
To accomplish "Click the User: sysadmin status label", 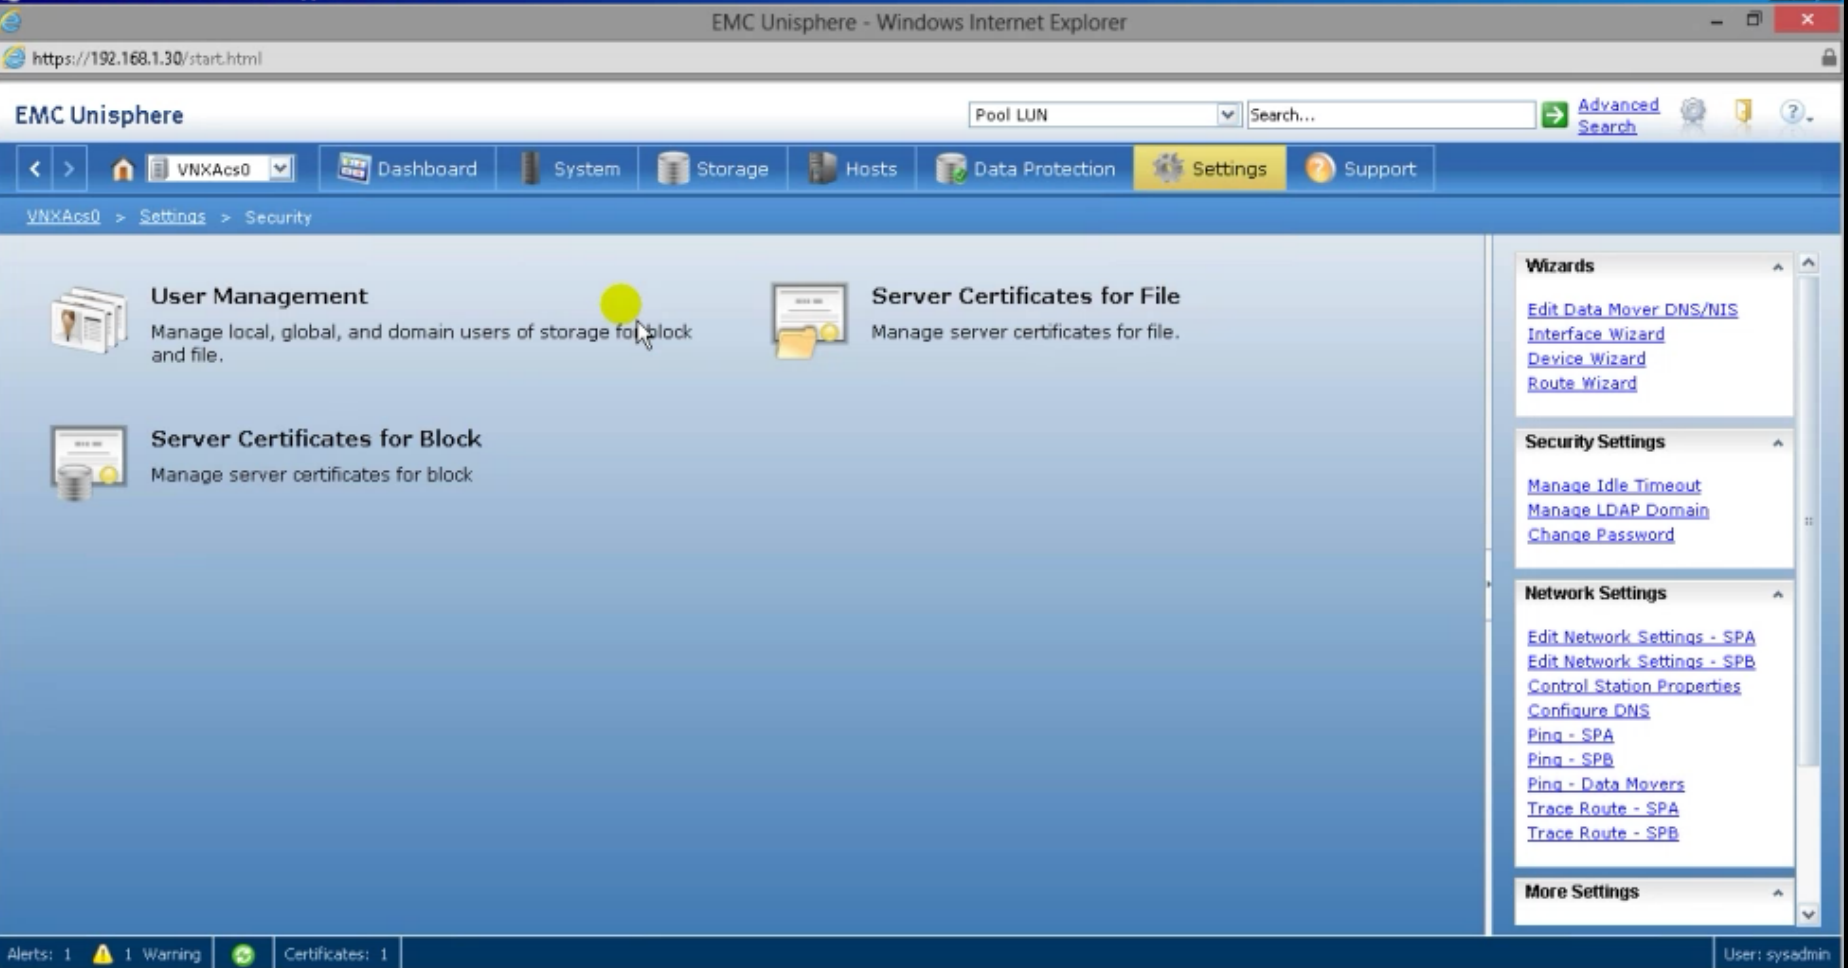I will [1777, 954].
